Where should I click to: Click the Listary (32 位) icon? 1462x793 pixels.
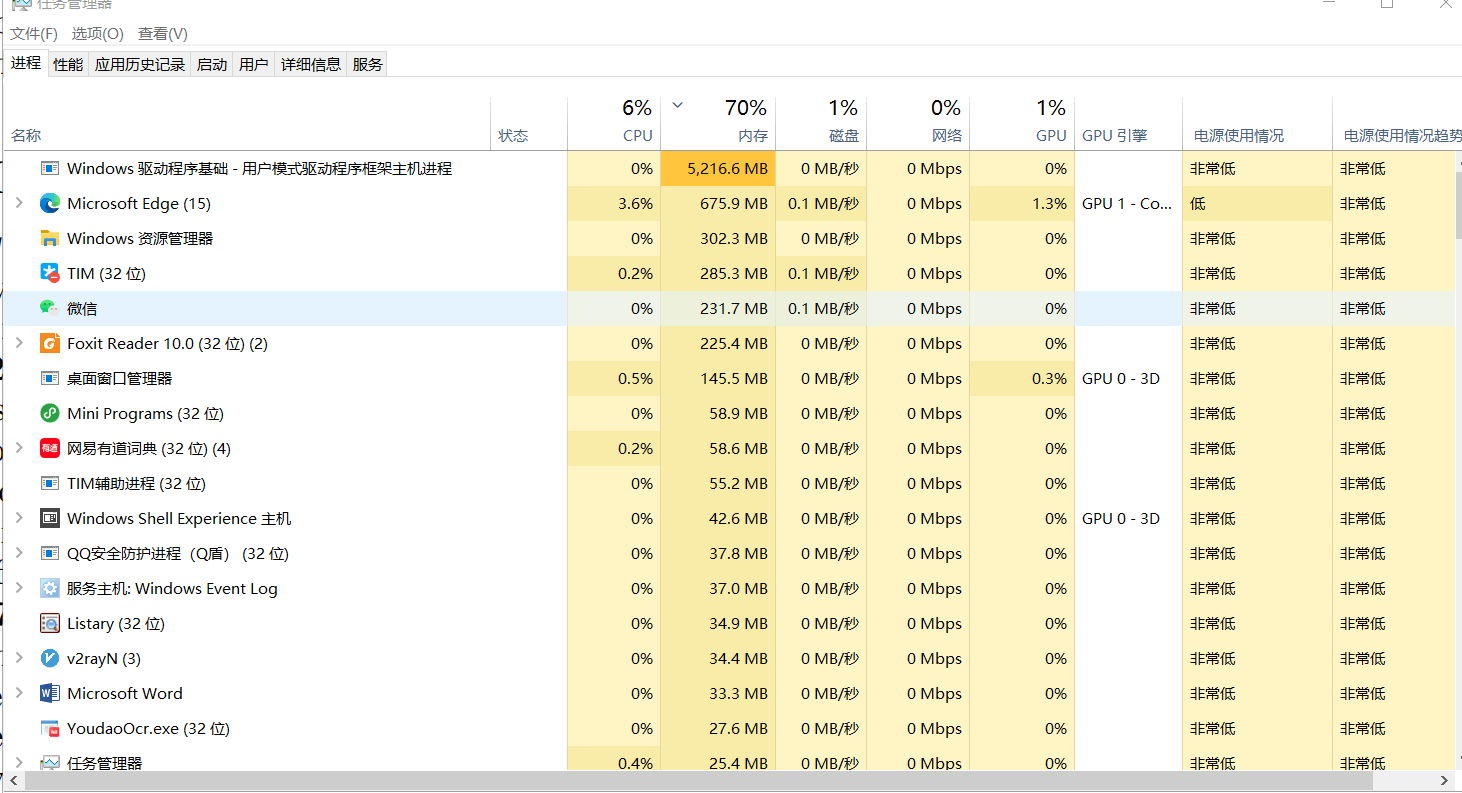point(50,623)
